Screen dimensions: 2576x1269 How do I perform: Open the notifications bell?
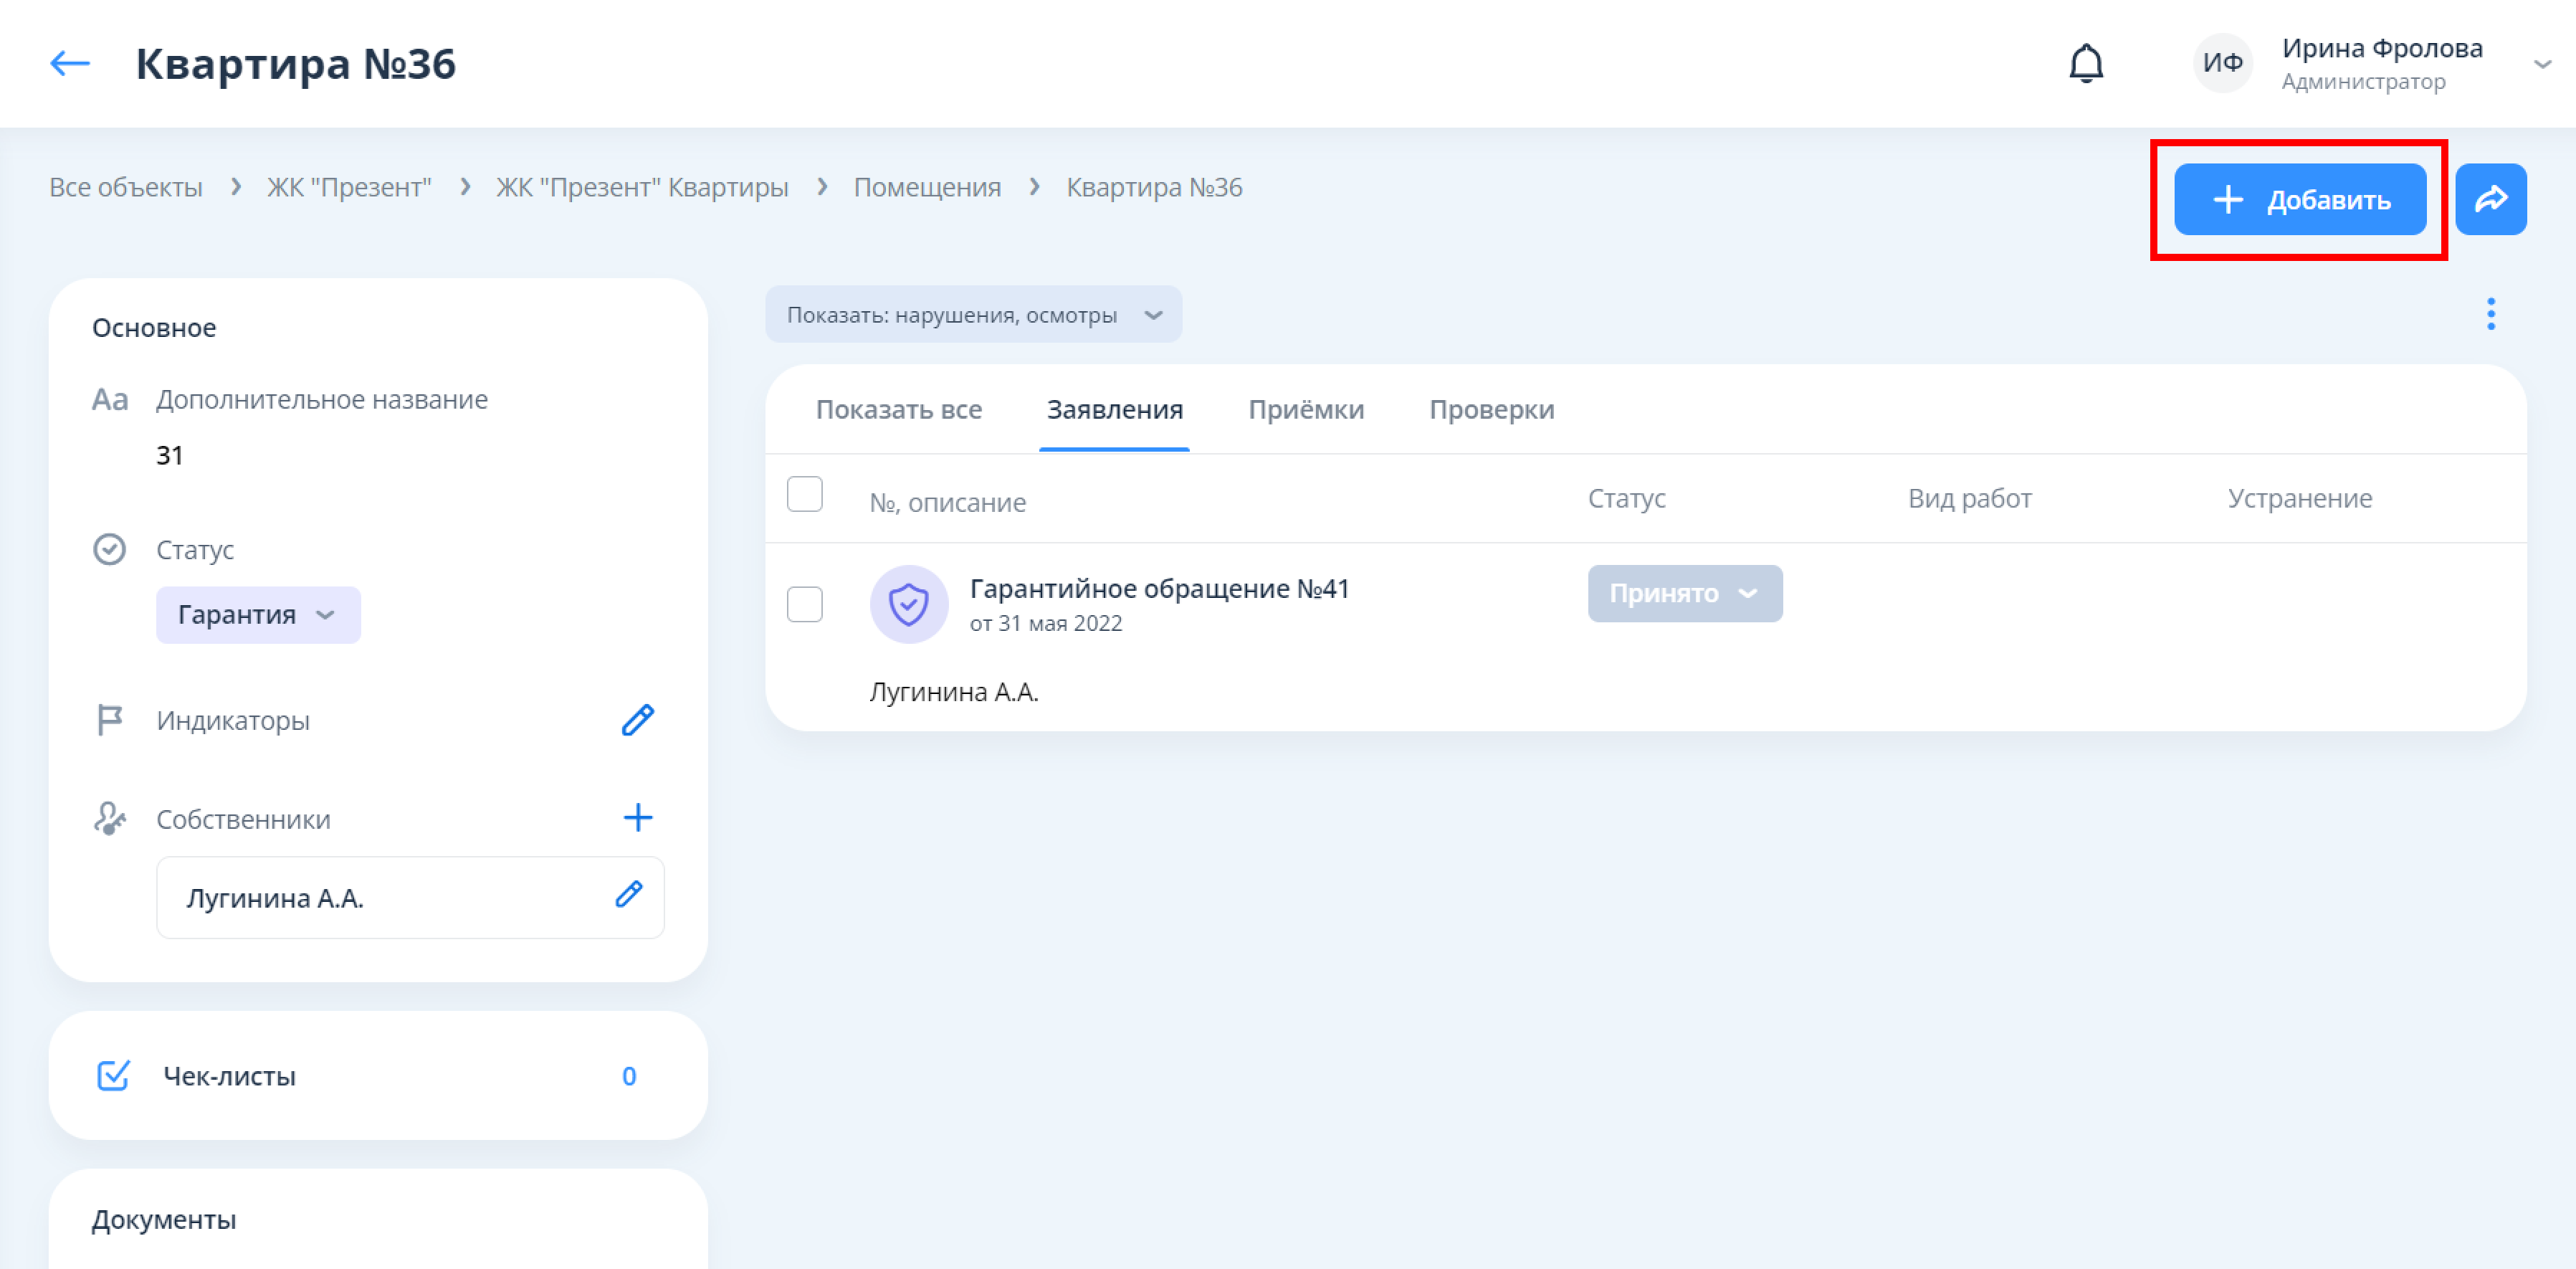coord(2085,64)
